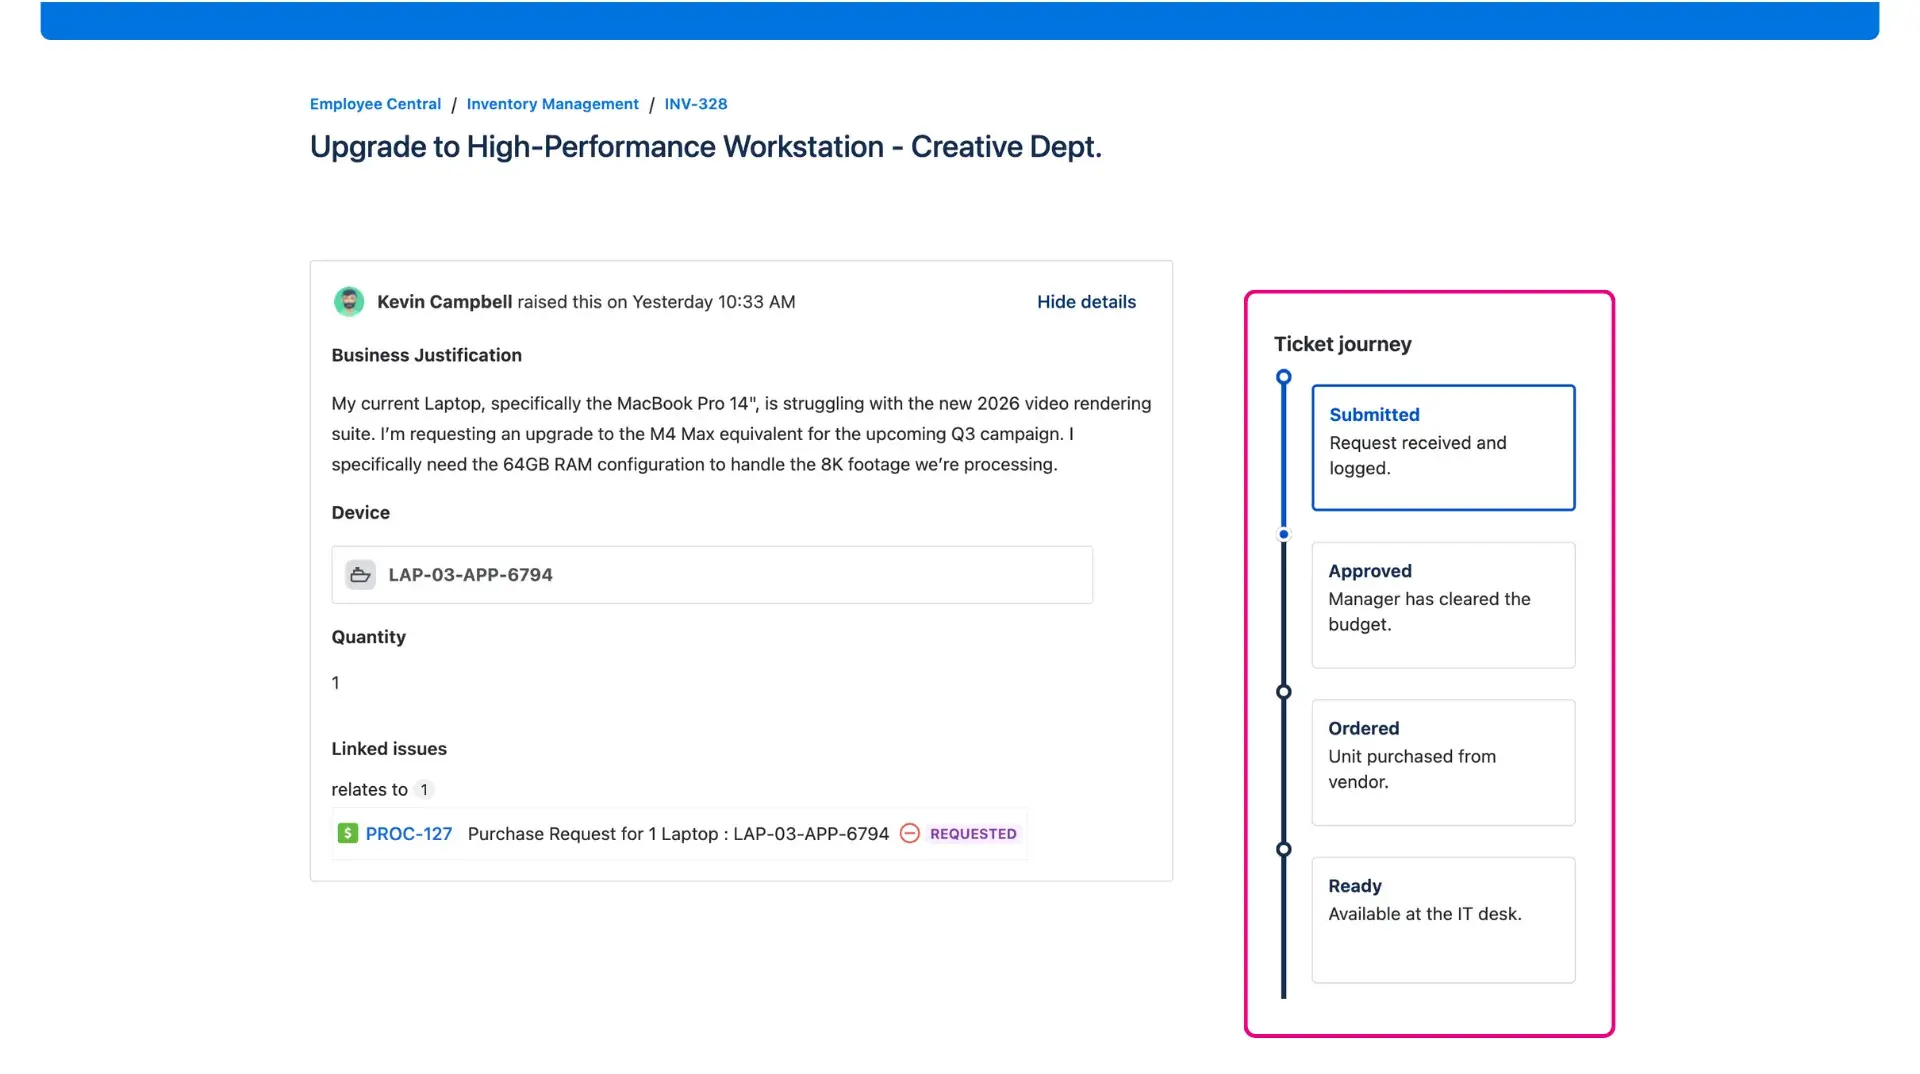Select the Approved stage card
The image size is (1920, 1074).
click(1442, 604)
